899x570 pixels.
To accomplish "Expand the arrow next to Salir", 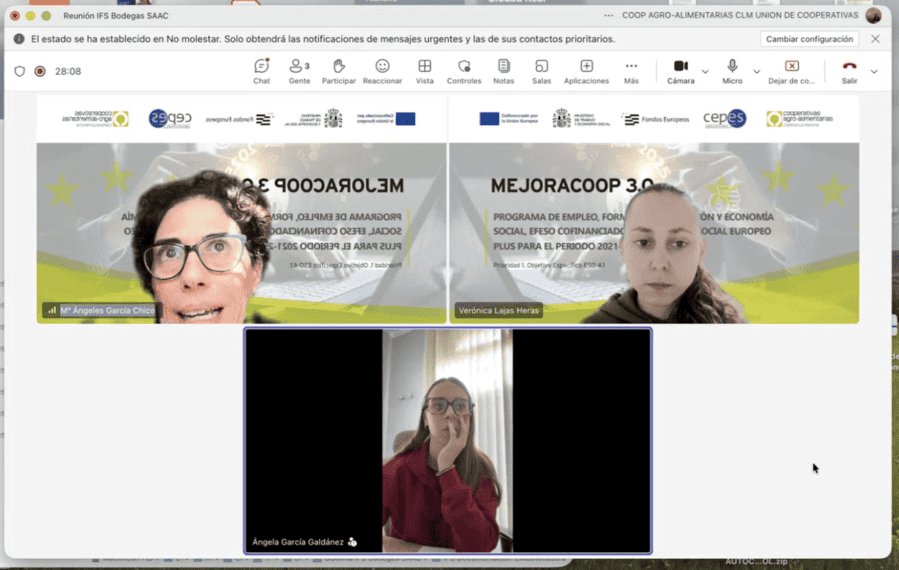I will [x=874, y=72].
